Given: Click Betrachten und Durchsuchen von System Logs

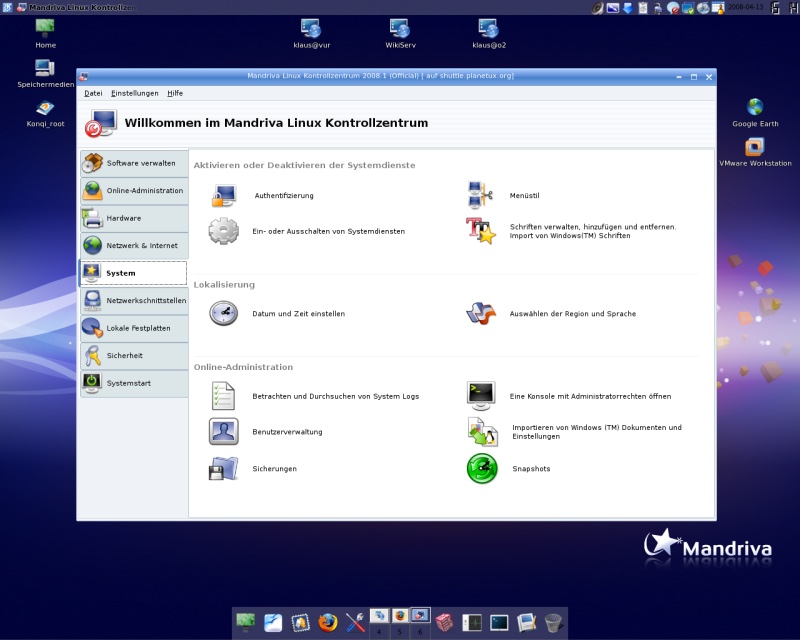Looking at the screenshot, I should point(336,397).
